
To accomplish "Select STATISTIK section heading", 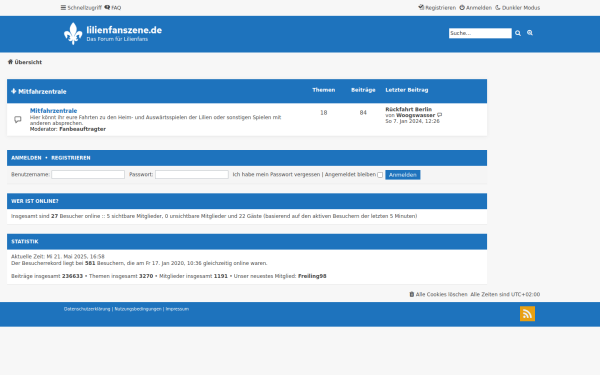I will pyautogui.click(x=25, y=241).
